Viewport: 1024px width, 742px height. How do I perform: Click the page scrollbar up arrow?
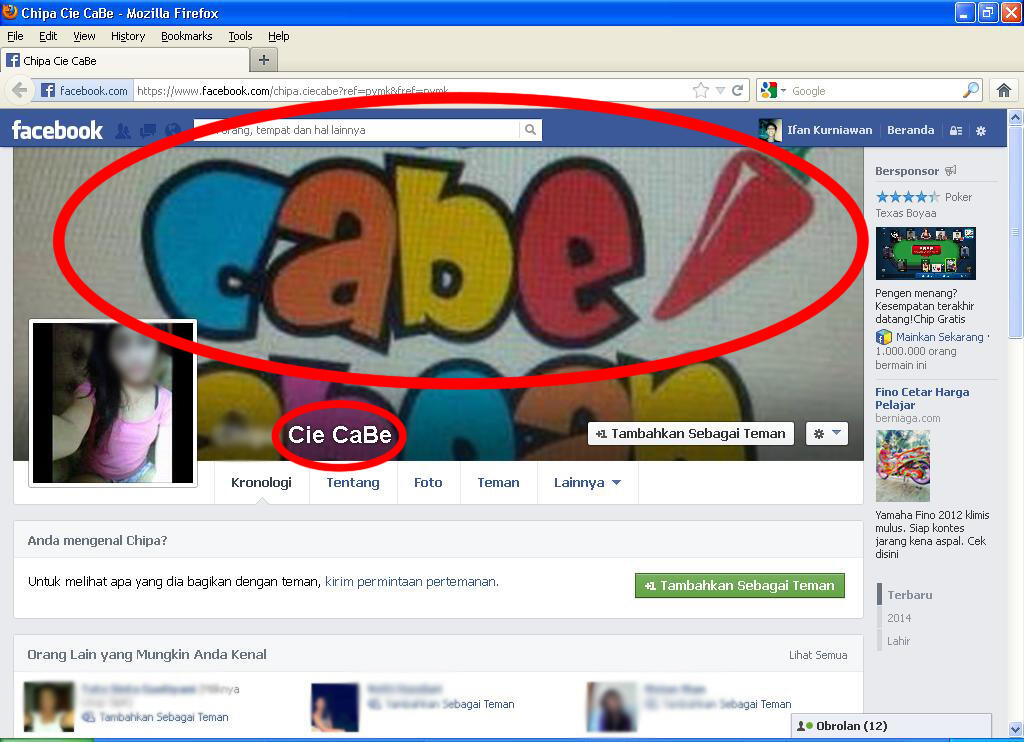[1016, 118]
